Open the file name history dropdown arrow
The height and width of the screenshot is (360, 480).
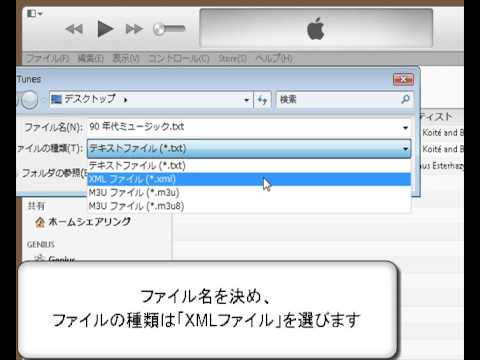coord(405,128)
